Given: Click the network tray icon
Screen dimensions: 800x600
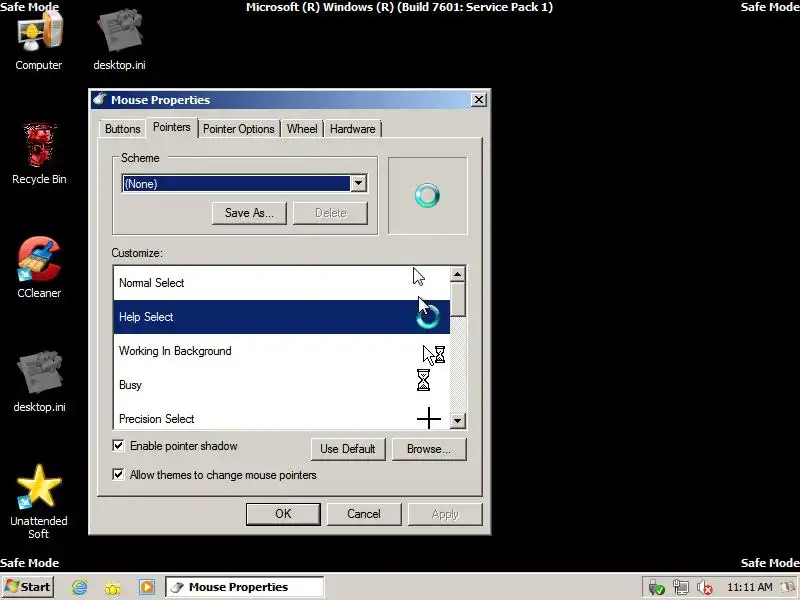Looking at the screenshot, I should click(680, 588).
